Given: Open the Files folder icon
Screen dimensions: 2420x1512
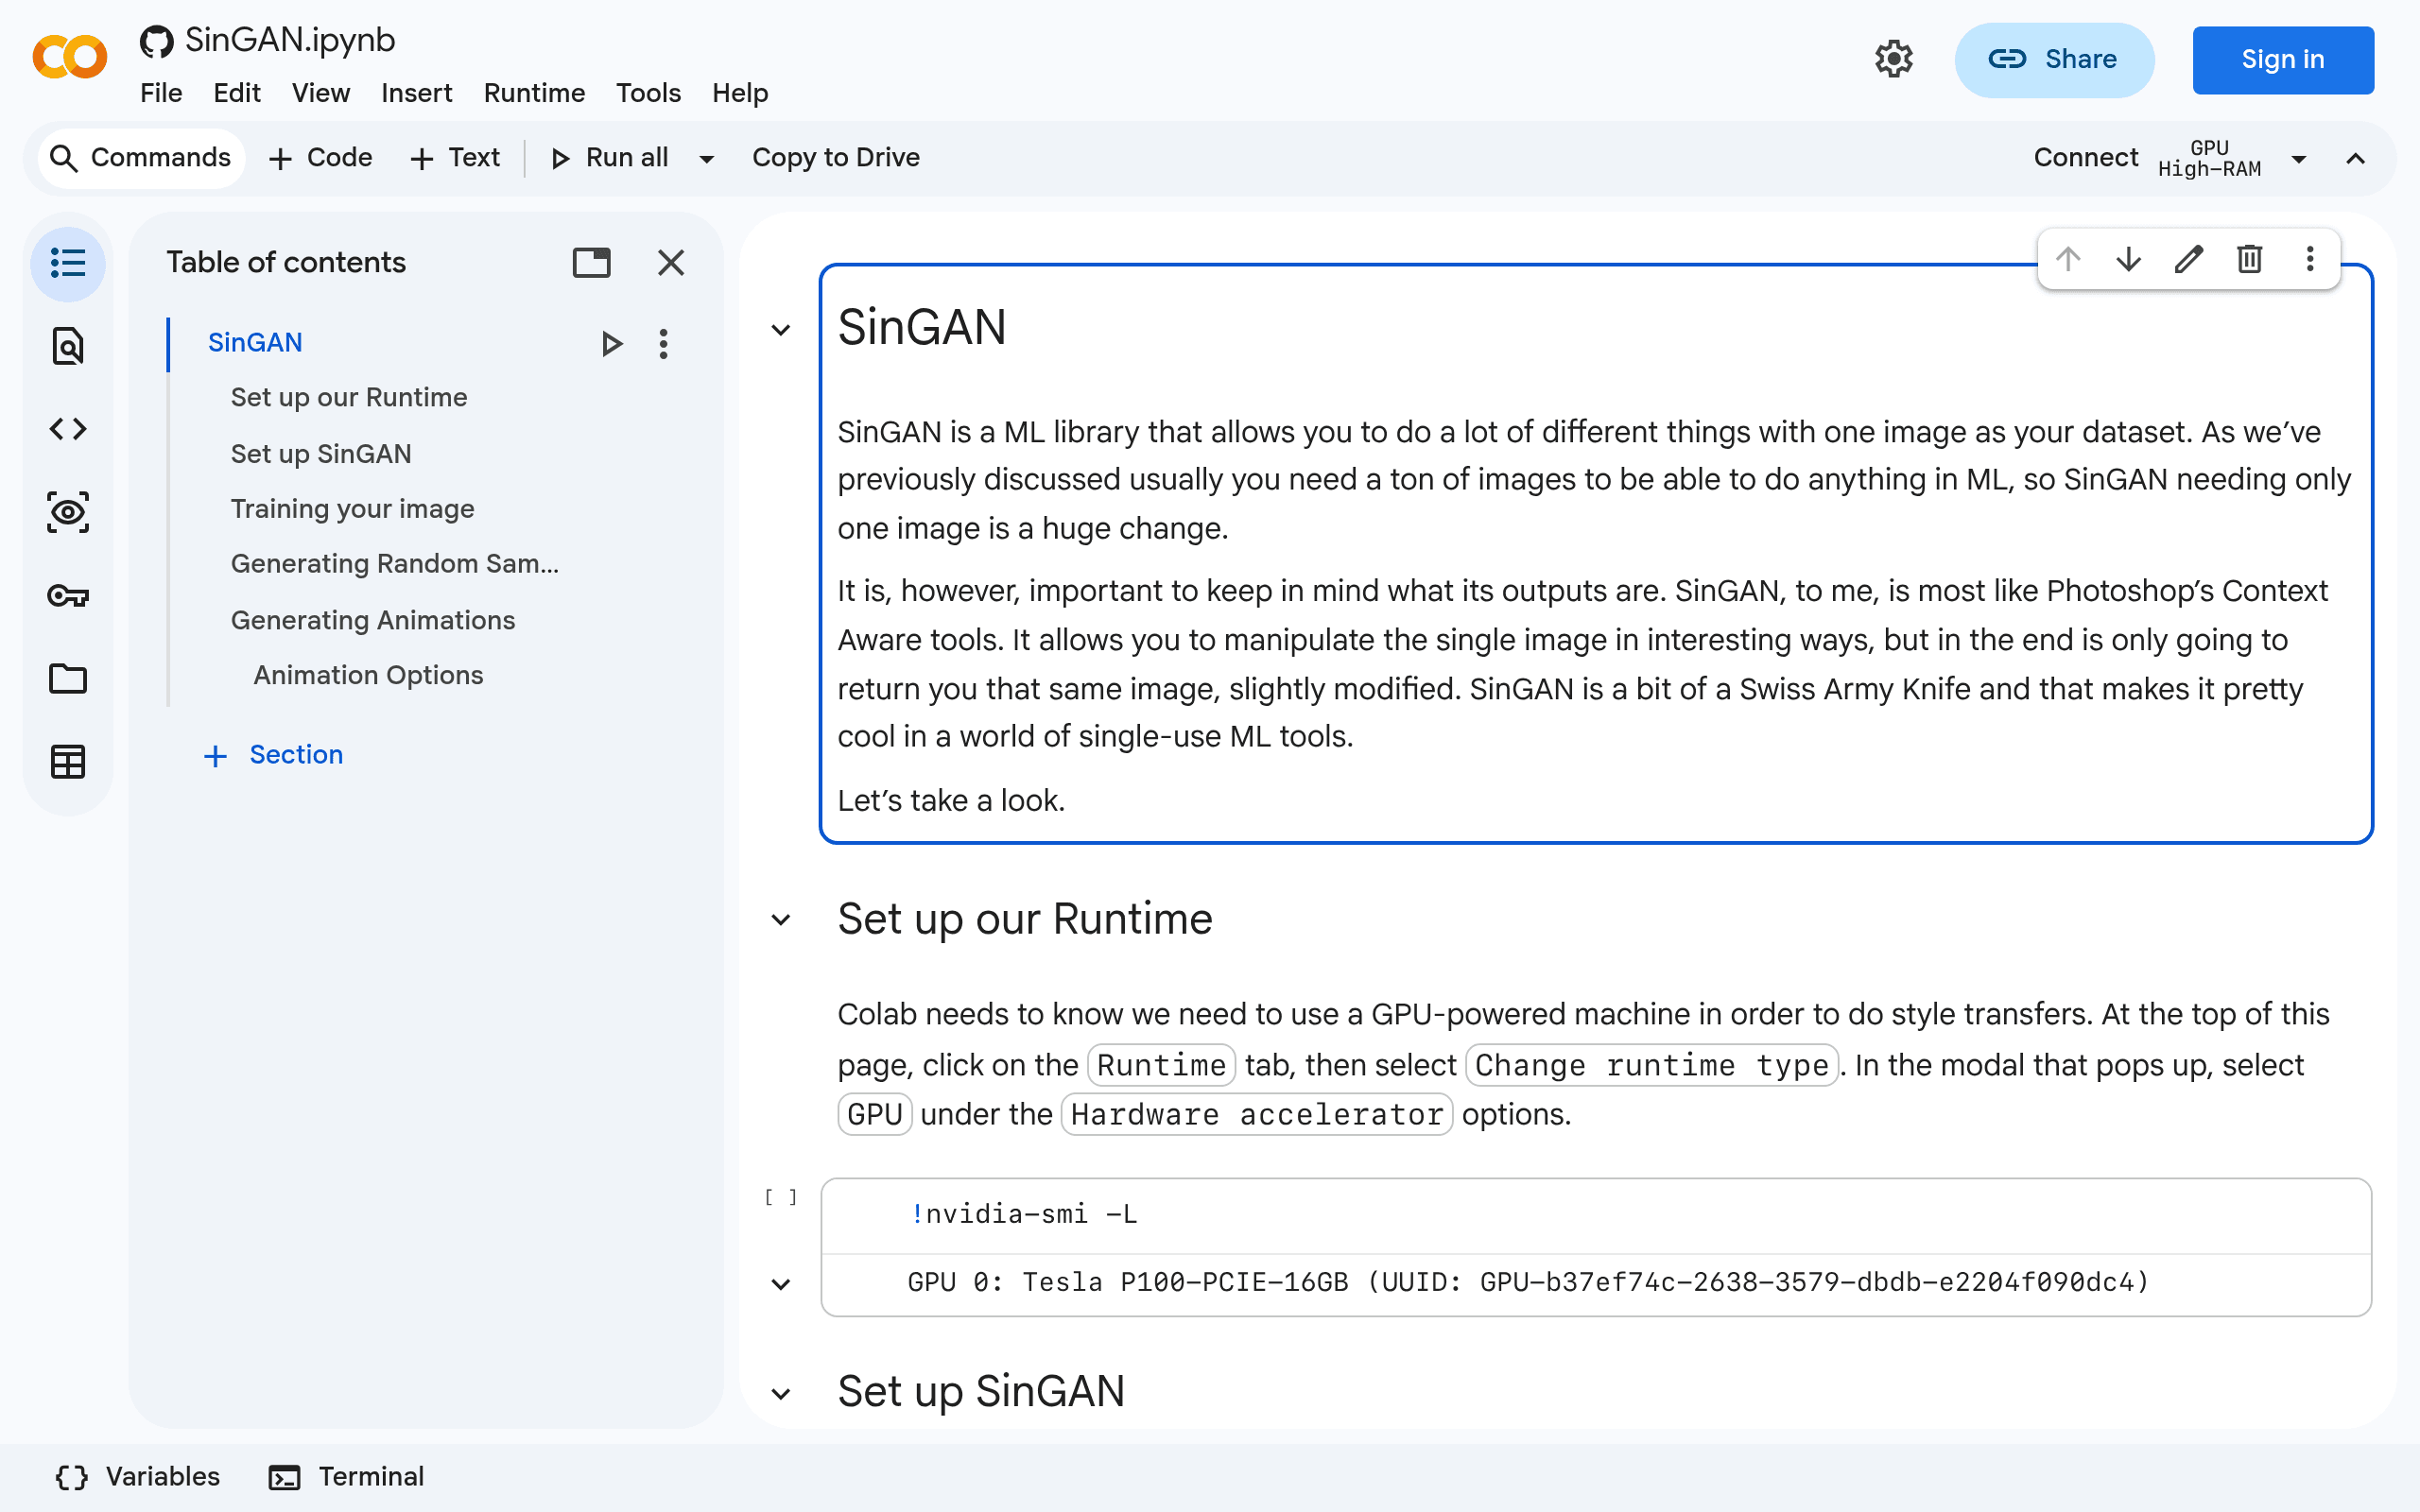Looking at the screenshot, I should click(x=68, y=679).
